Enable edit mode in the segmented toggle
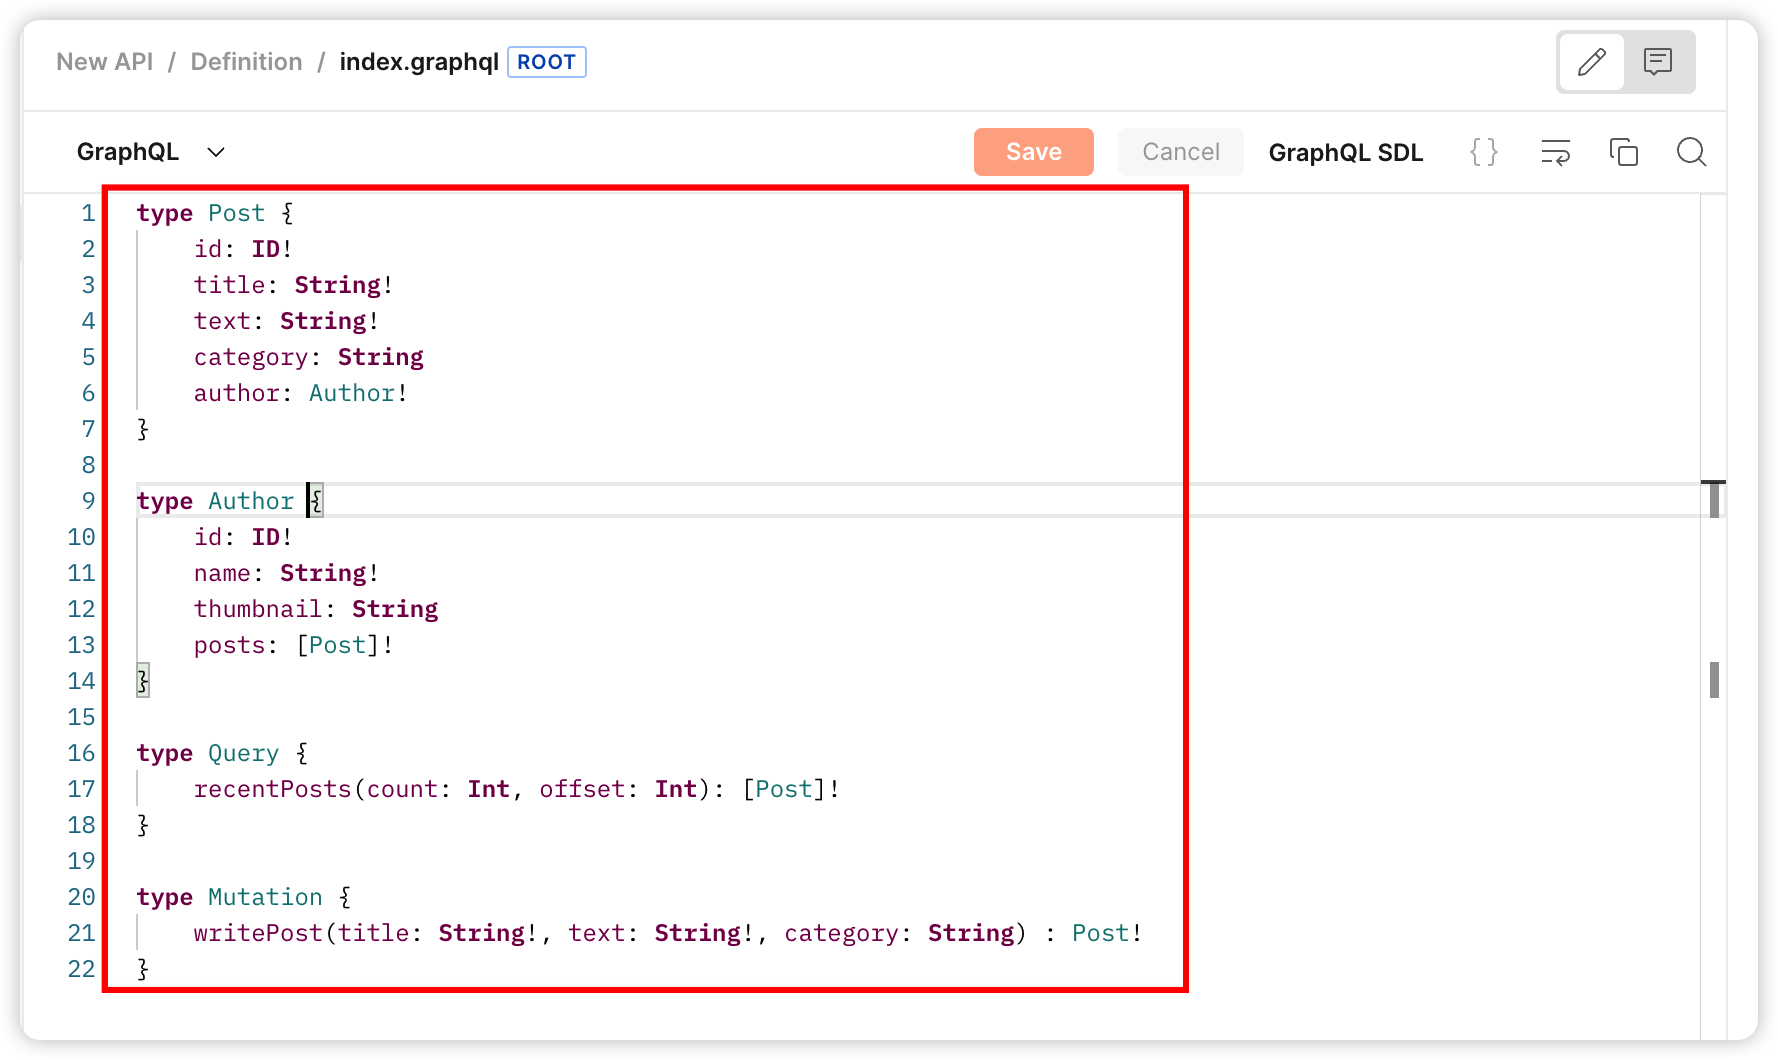The height and width of the screenshot is (1060, 1778). coord(1591,62)
